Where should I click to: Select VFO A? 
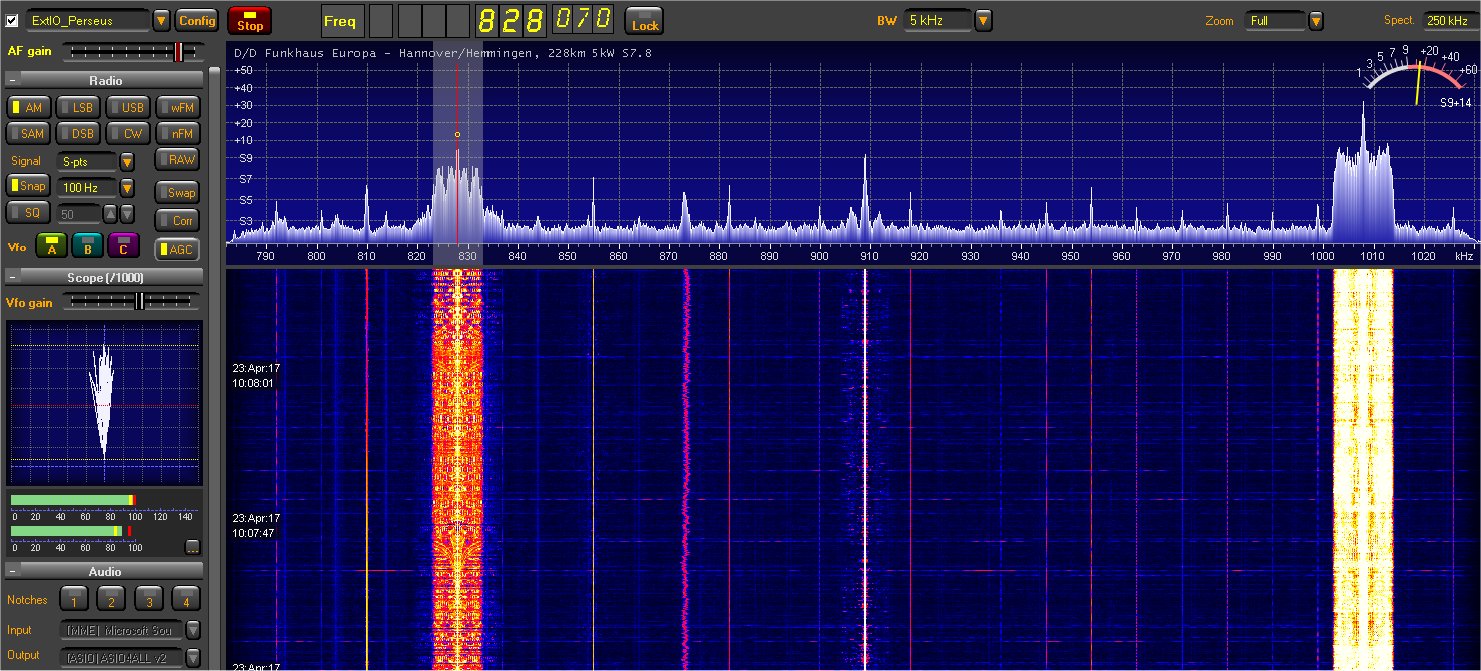click(x=50, y=246)
